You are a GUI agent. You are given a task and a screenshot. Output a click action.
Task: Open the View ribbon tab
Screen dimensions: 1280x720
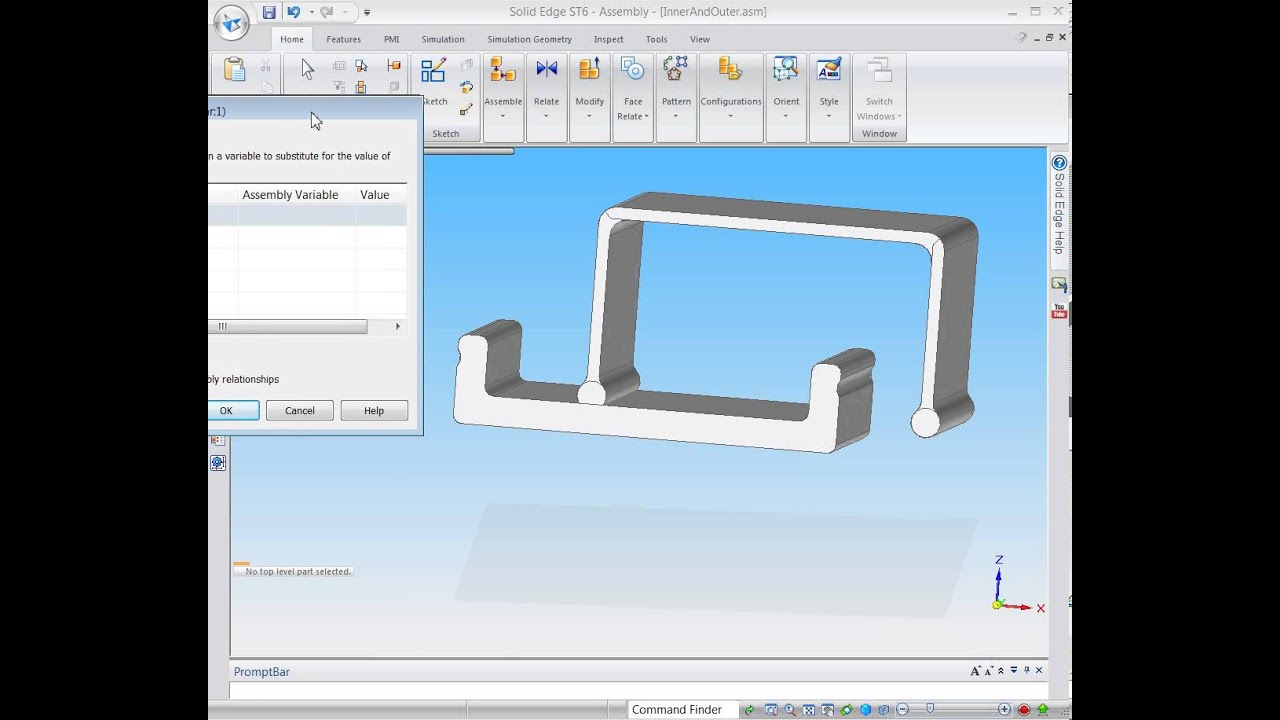(x=700, y=39)
